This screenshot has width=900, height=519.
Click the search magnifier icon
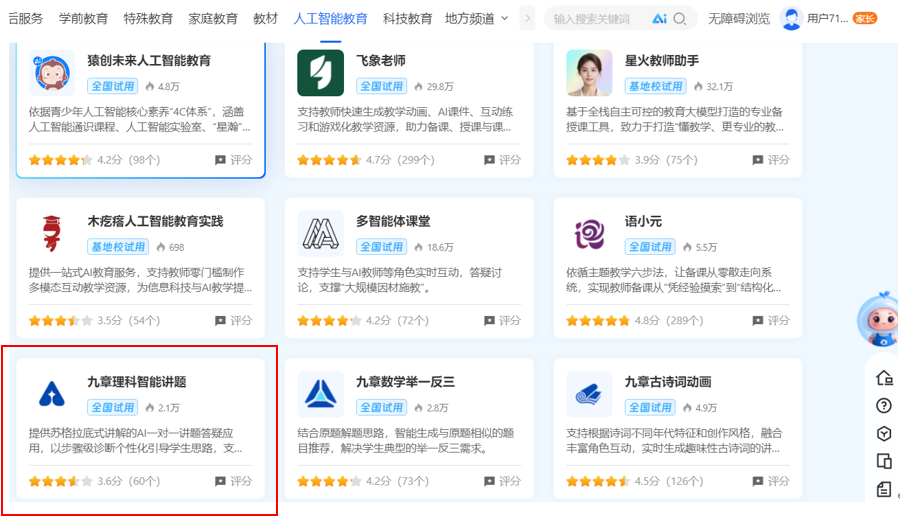pos(680,19)
